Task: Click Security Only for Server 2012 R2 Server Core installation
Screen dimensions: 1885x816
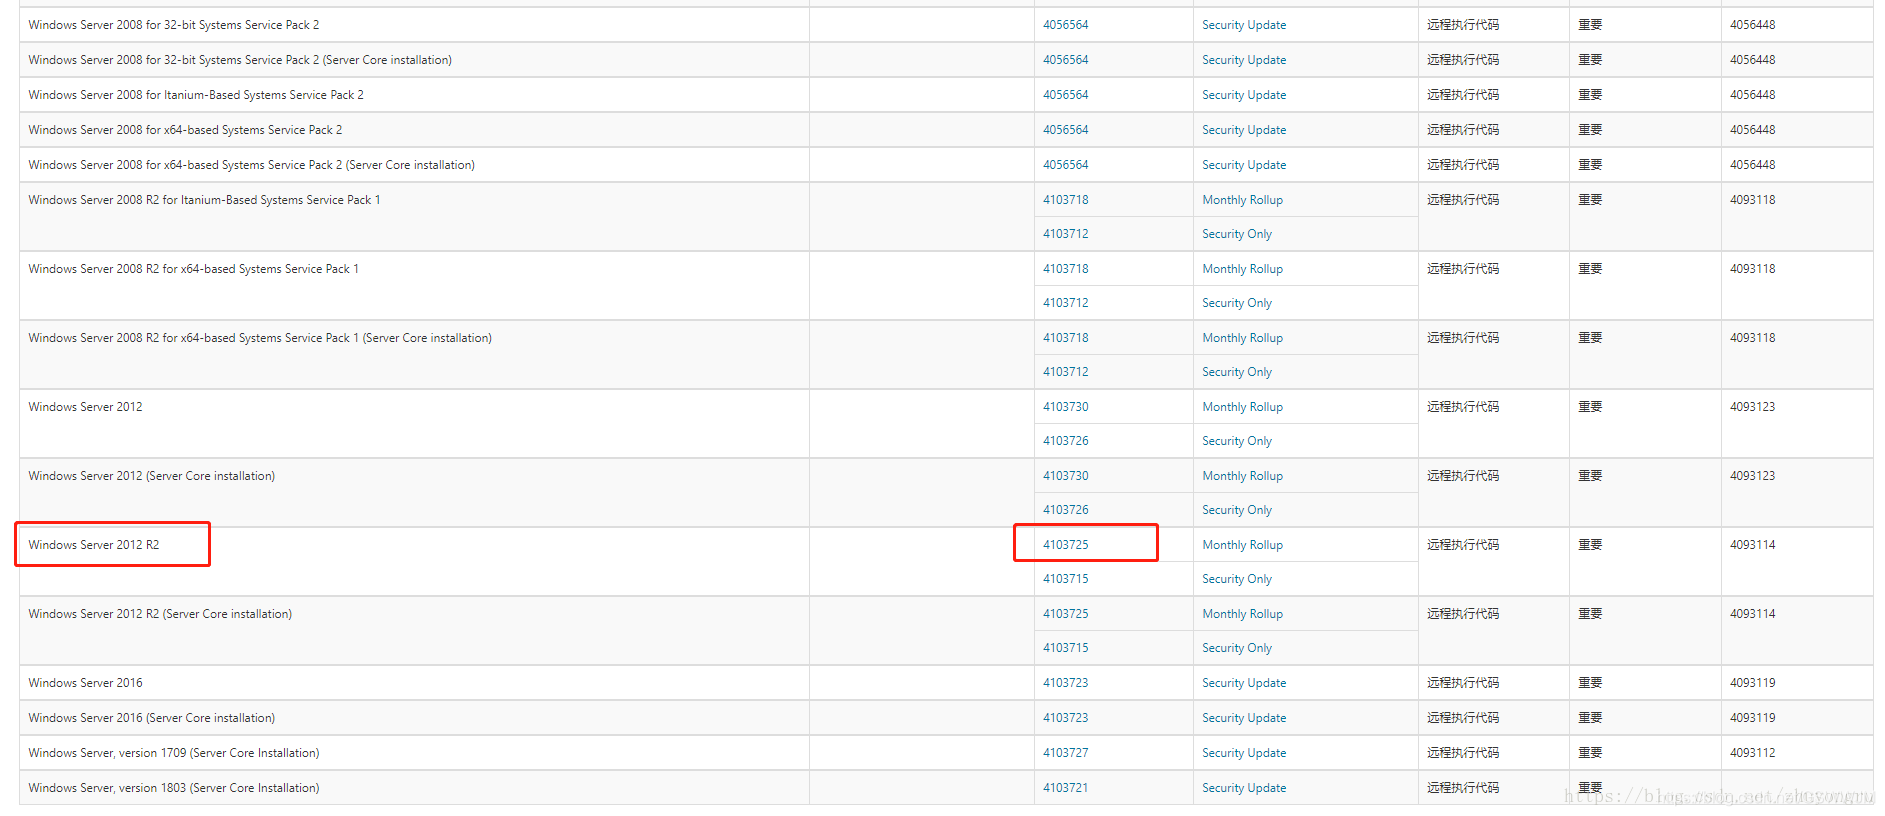Action: [1237, 648]
